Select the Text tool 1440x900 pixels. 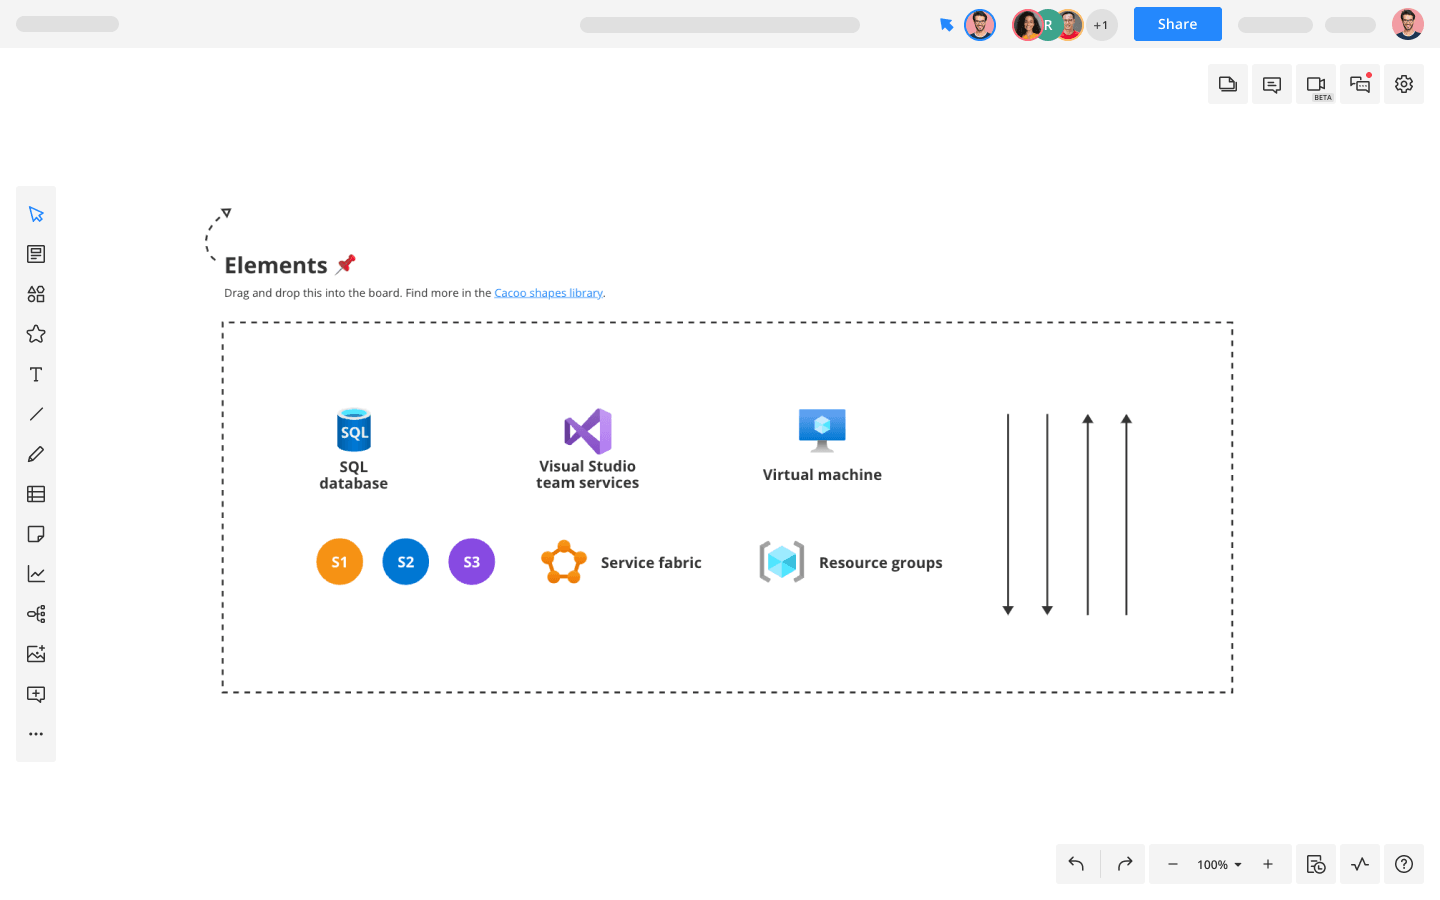coord(36,374)
